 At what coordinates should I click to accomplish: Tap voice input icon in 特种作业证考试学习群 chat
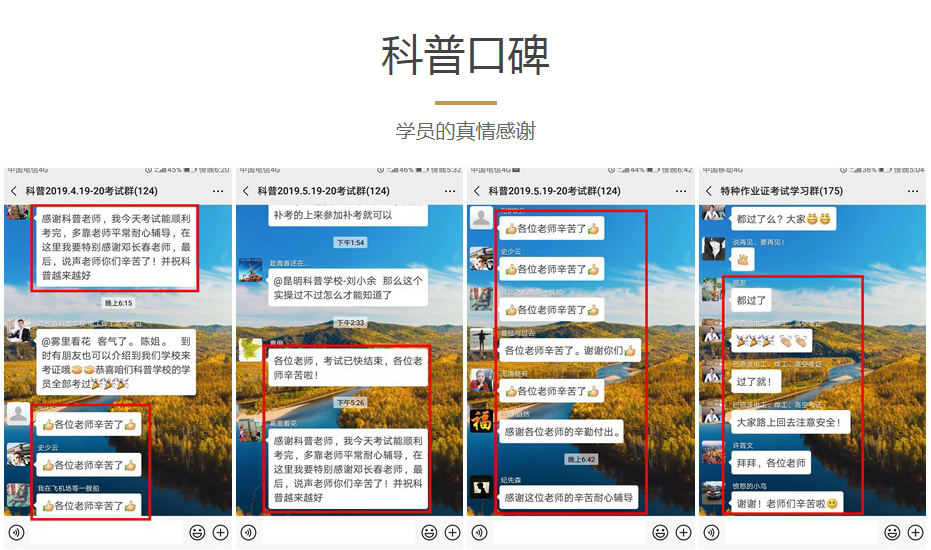click(x=711, y=533)
